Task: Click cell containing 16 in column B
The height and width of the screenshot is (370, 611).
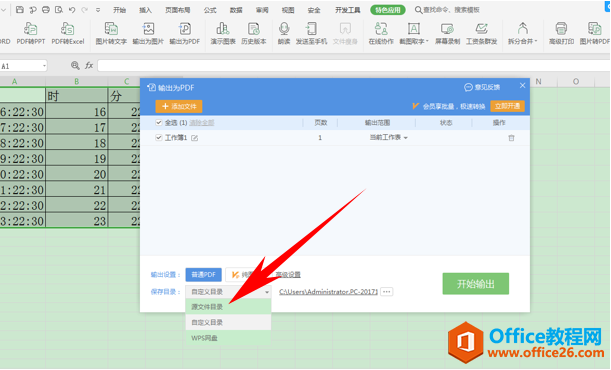Action: (77, 112)
